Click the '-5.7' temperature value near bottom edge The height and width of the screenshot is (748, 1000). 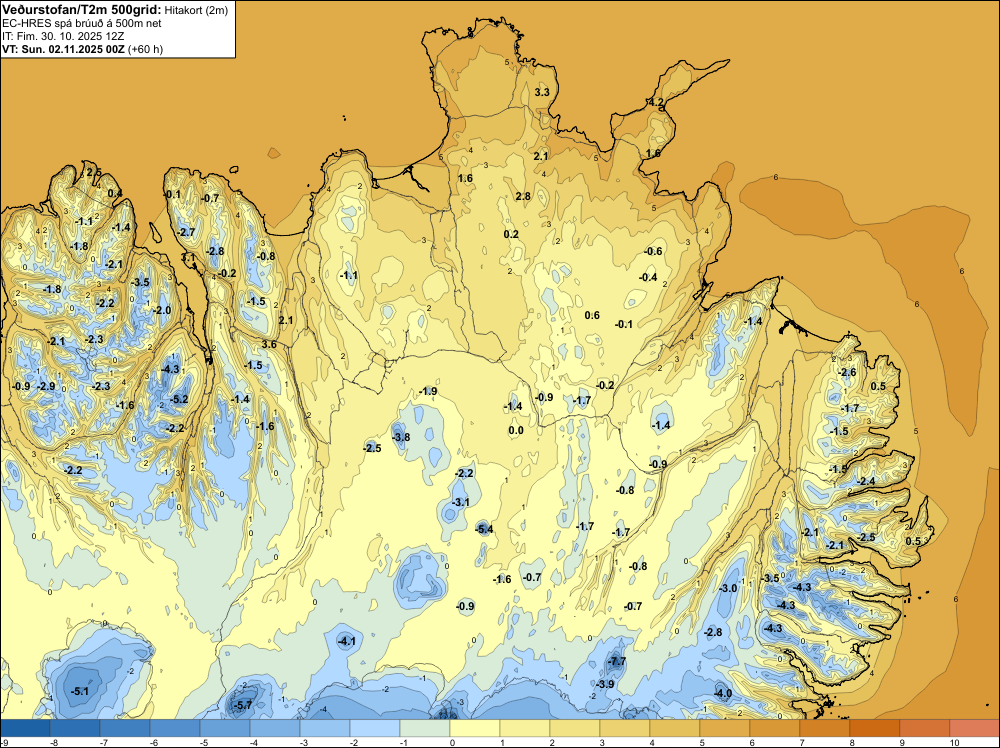(x=243, y=705)
